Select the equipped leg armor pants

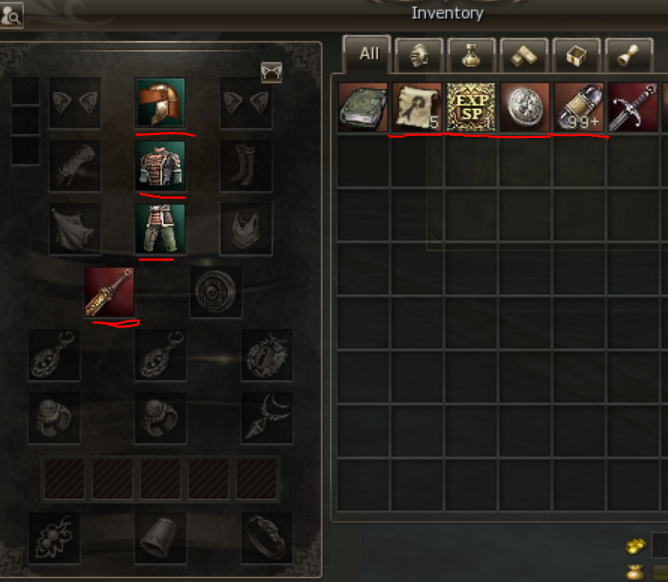pos(160,229)
